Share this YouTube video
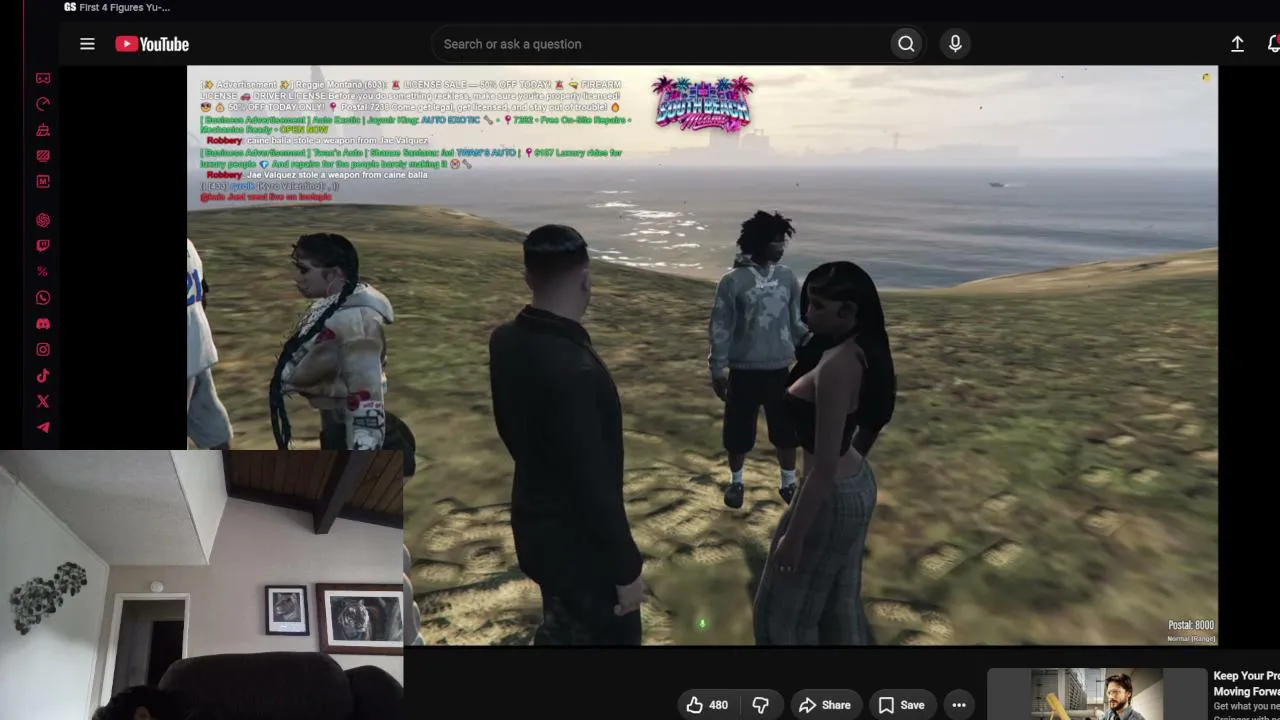The height and width of the screenshot is (720, 1280). coord(825,705)
